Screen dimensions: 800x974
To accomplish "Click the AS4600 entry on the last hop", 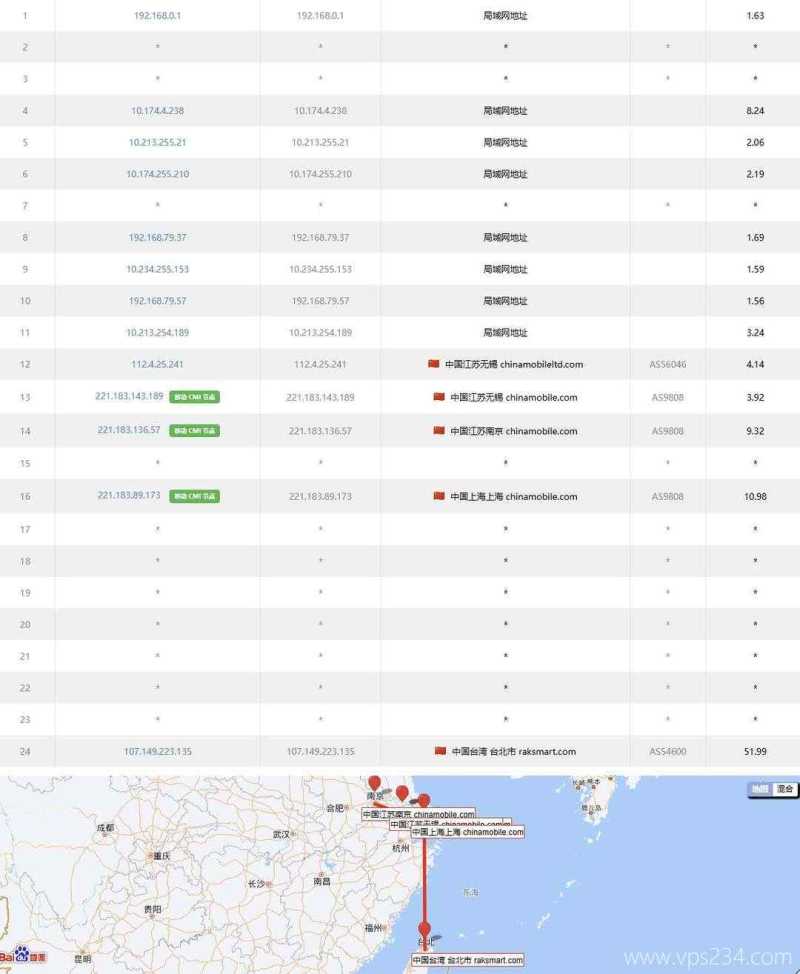I will tap(667, 751).
